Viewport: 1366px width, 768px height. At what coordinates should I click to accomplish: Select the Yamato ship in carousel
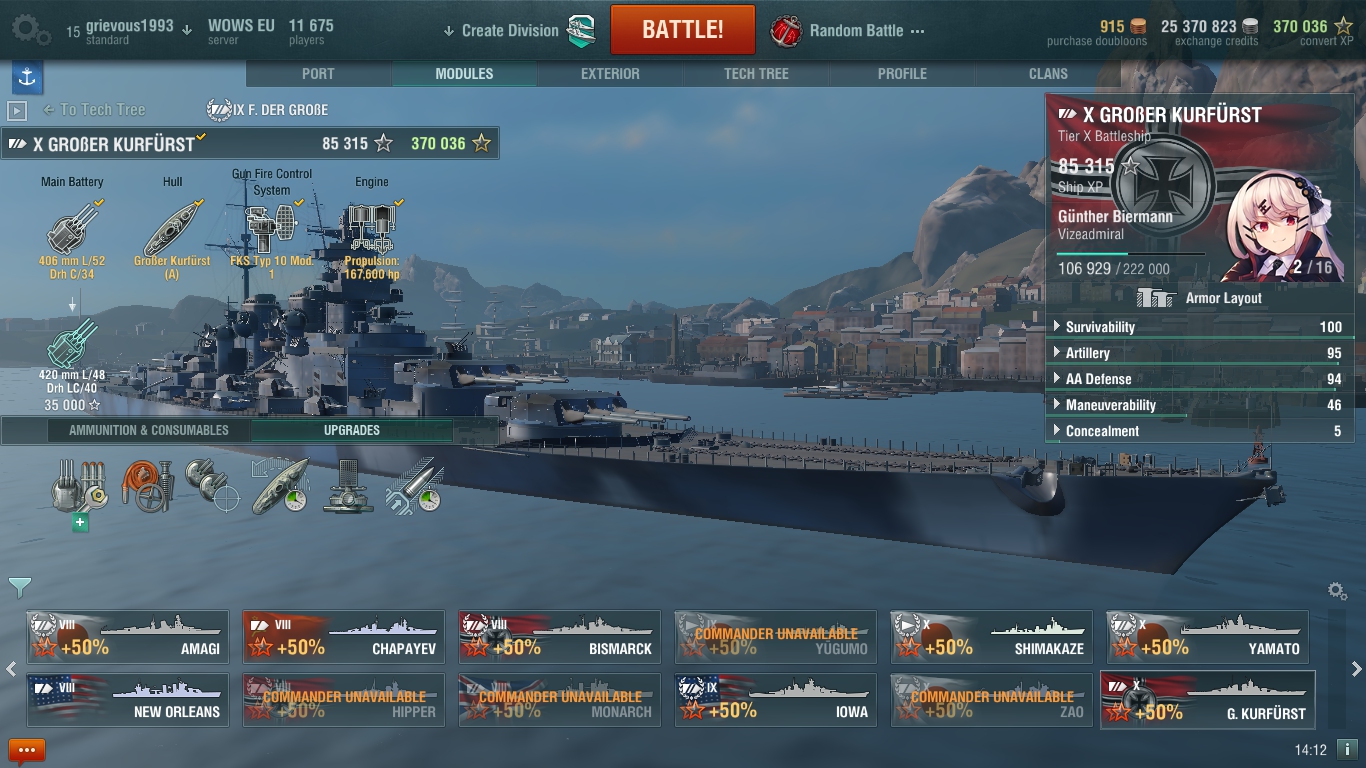[x=1207, y=637]
